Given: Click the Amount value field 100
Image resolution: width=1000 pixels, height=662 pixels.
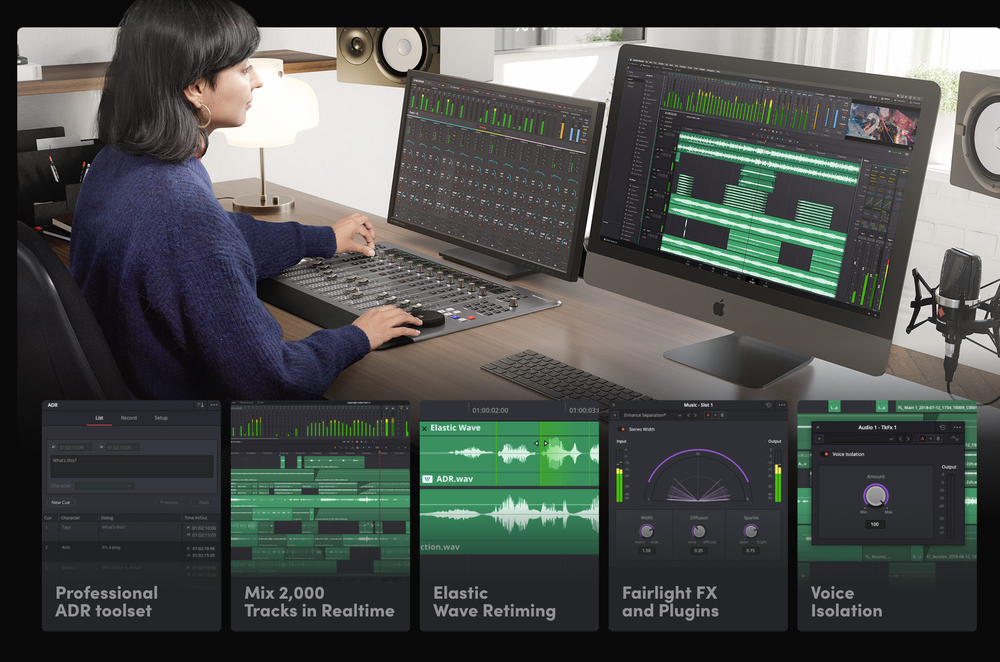Looking at the screenshot, I should click(874, 524).
